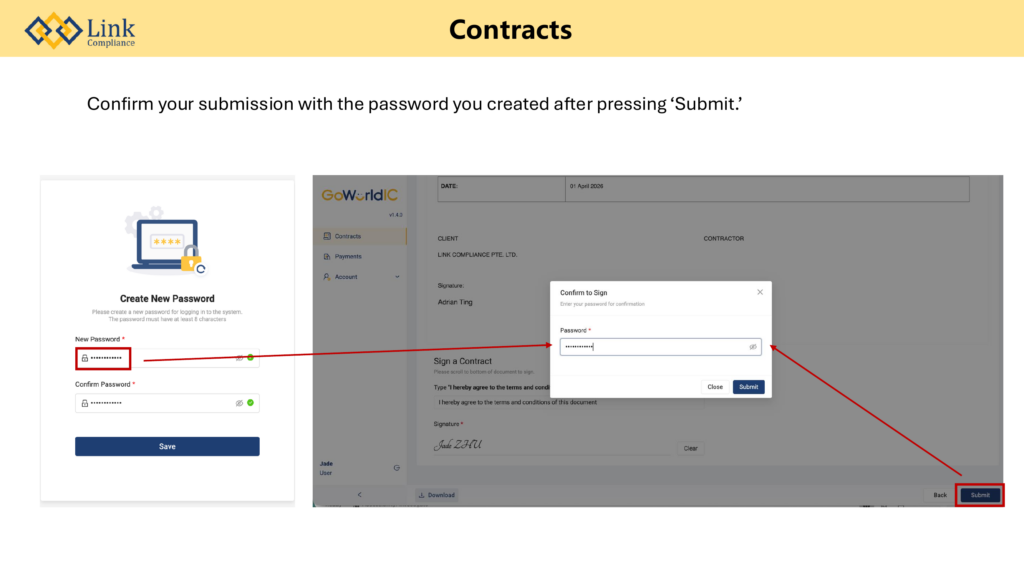Close the Confirm to Sign dialog with X
Viewport: 1024px width, 576px height.
(760, 292)
